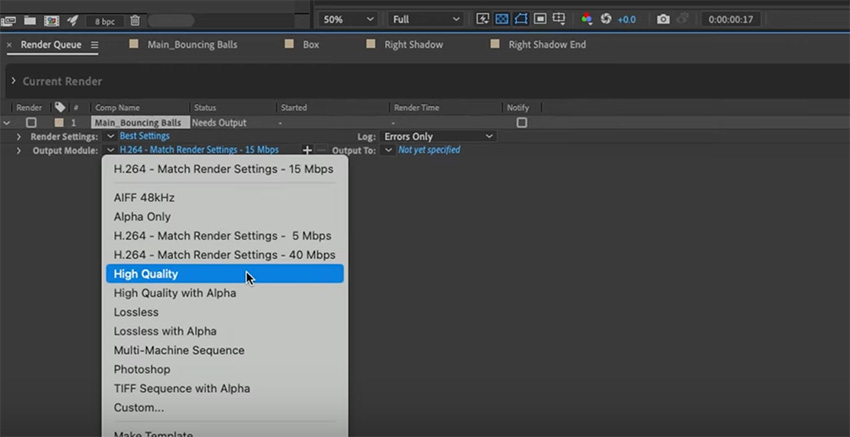Image resolution: width=850 pixels, height=437 pixels.
Task: Click the rocket icon in Project panel
Action: 73,20
